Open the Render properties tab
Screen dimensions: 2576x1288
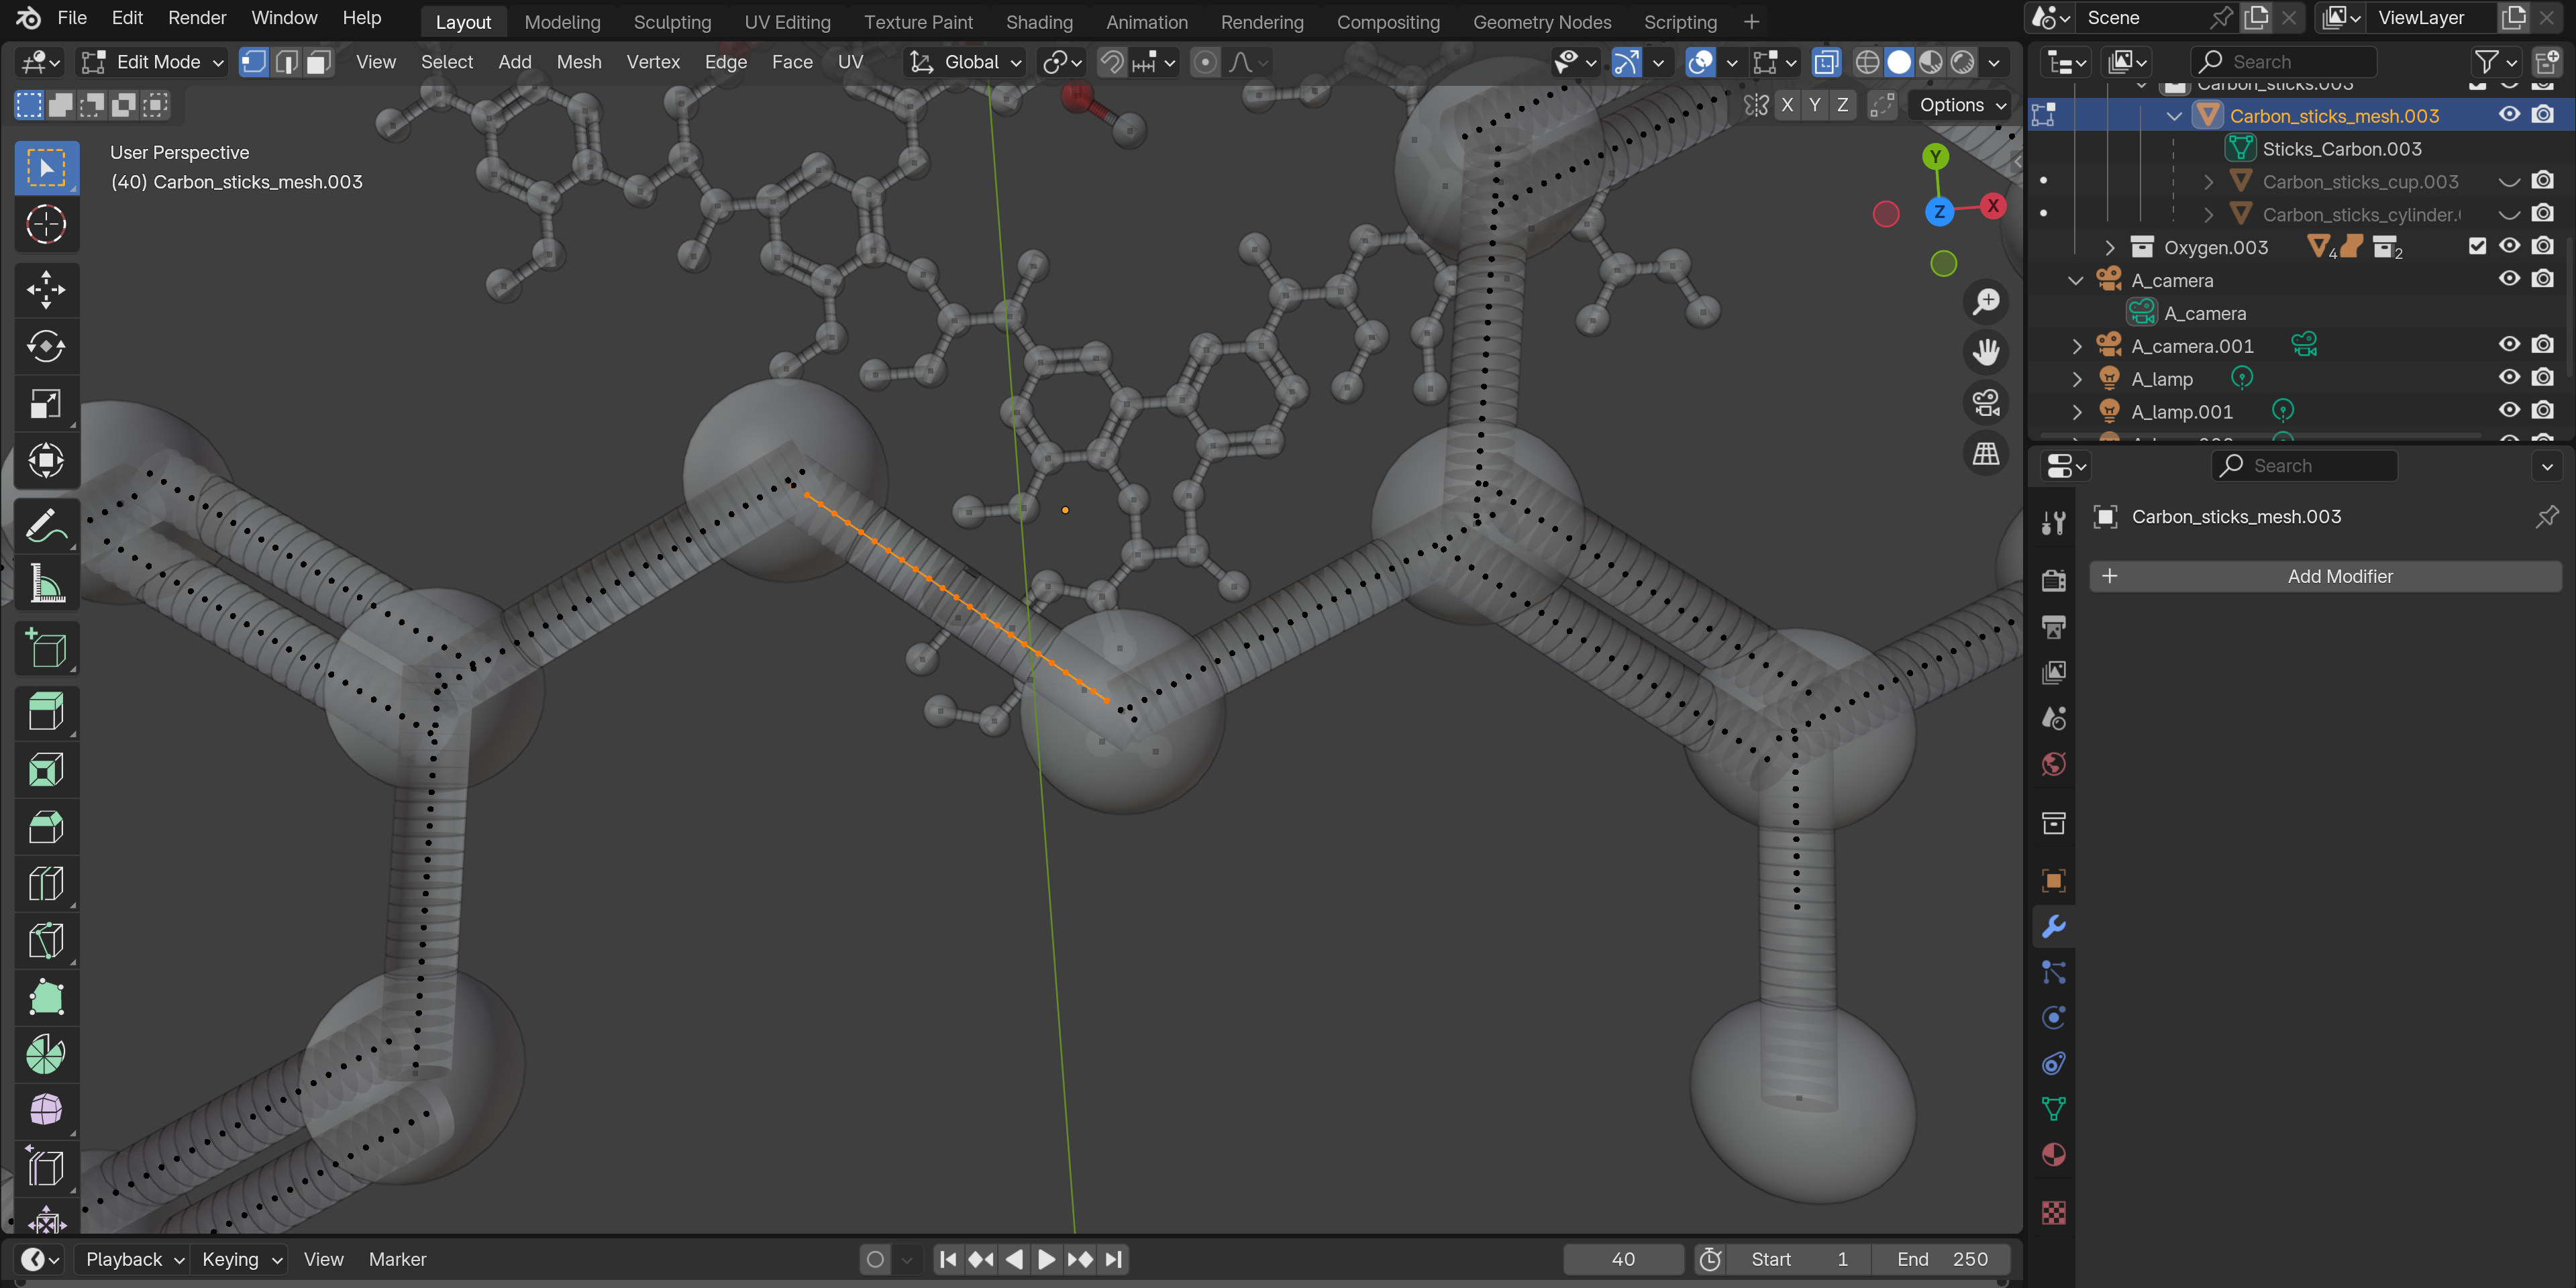2053,580
